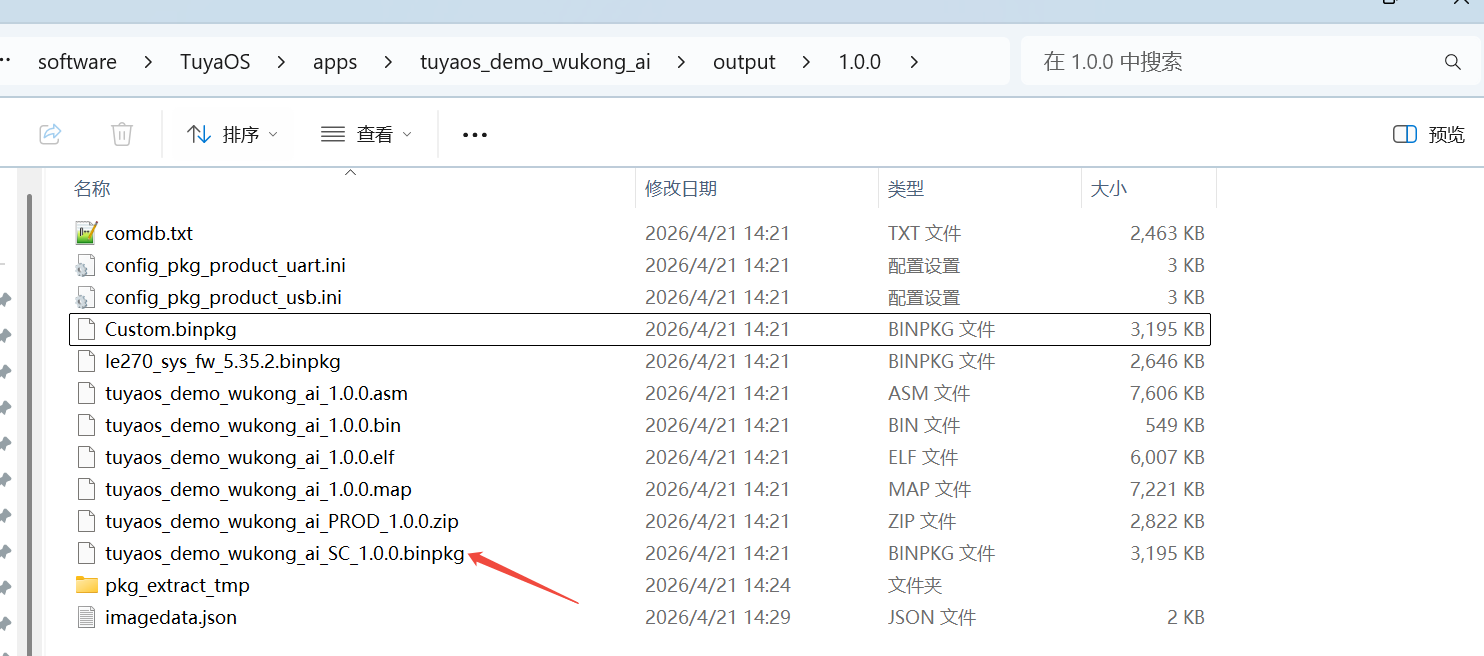1484x656 pixels.
Task: Select the imagedata.json file icon
Action: [87, 617]
